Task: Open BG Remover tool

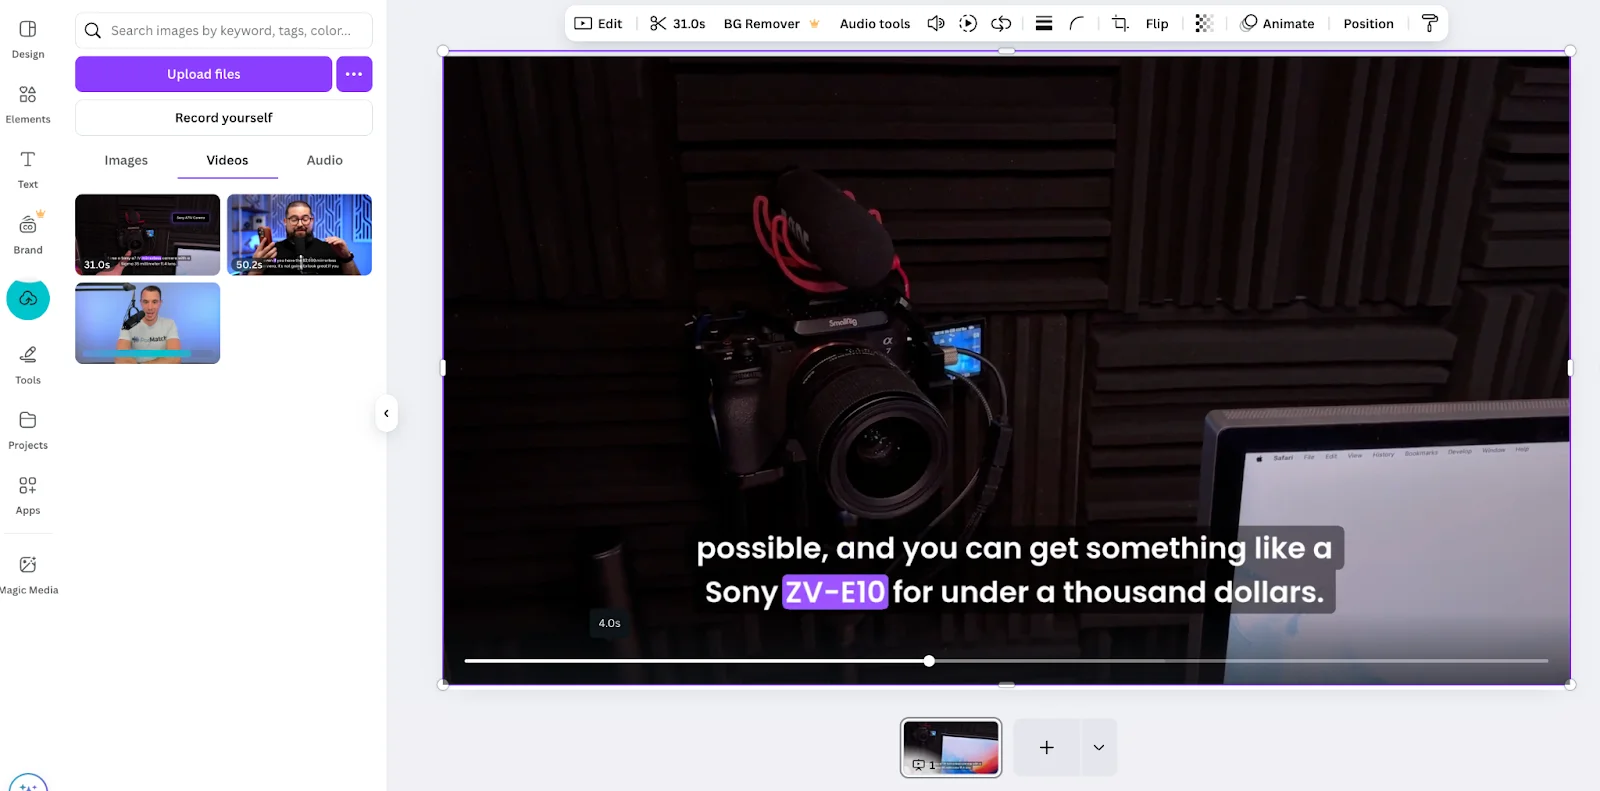Action: pyautogui.click(x=771, y=23)
